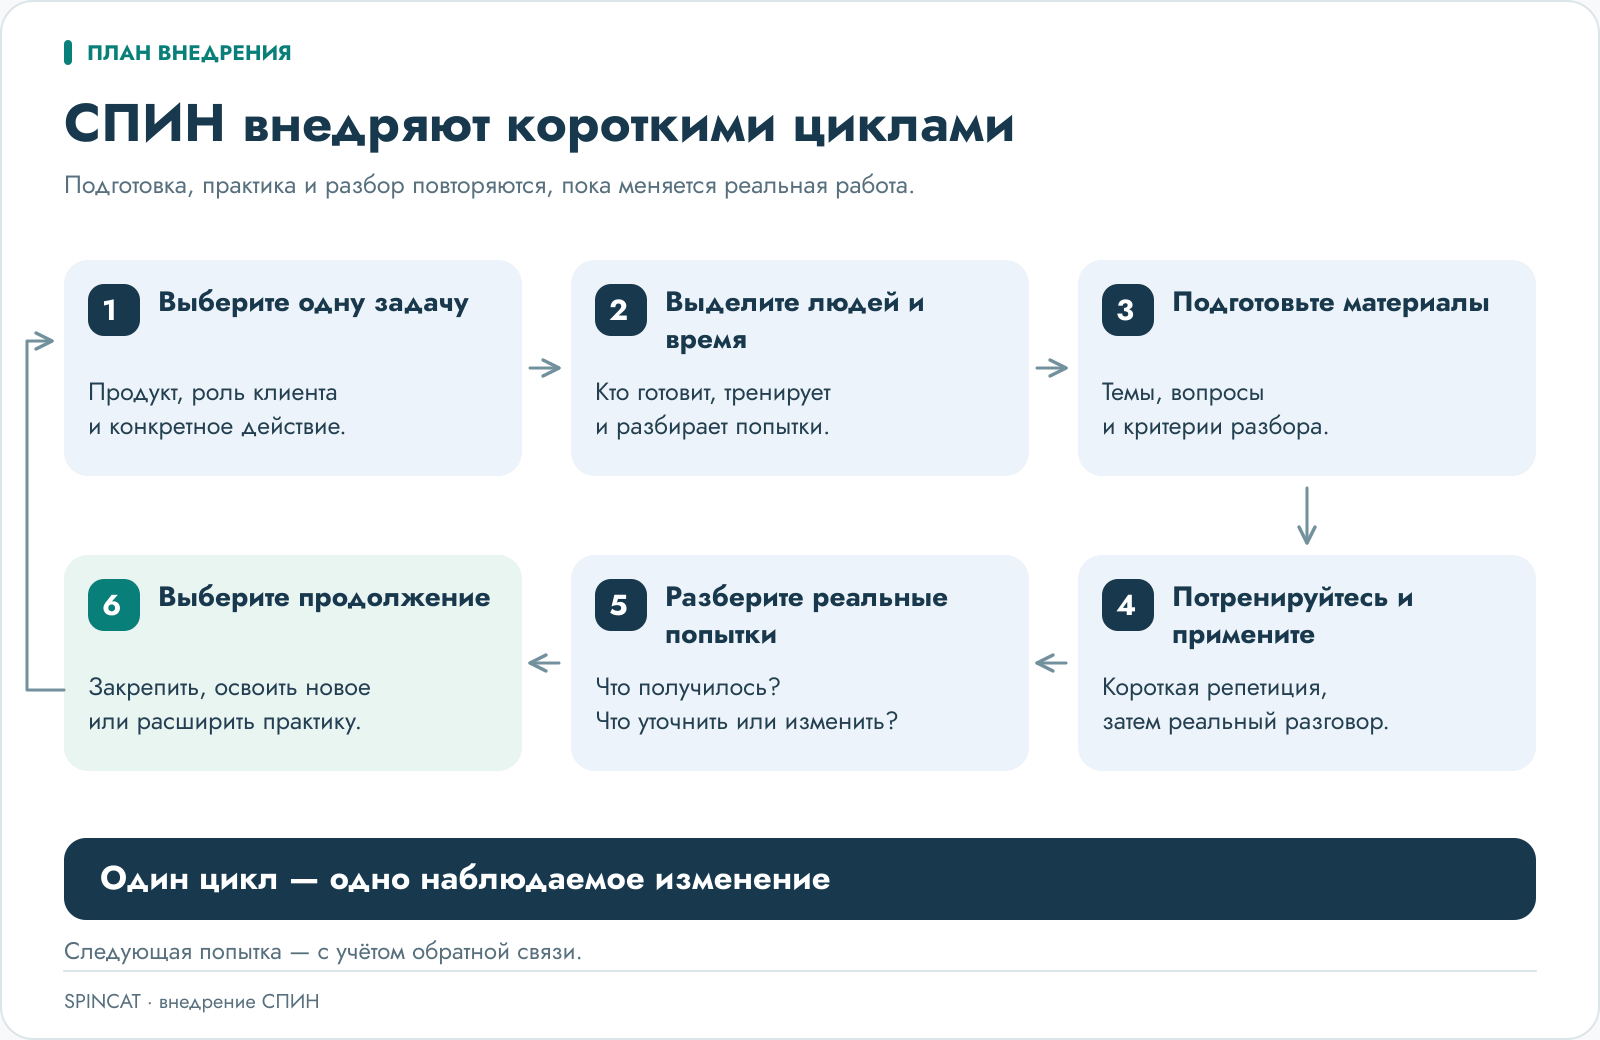Select the "ПЛАН ВНЕДРЕНИЯ" section label

pyautogui.click(x=189, y=53)
